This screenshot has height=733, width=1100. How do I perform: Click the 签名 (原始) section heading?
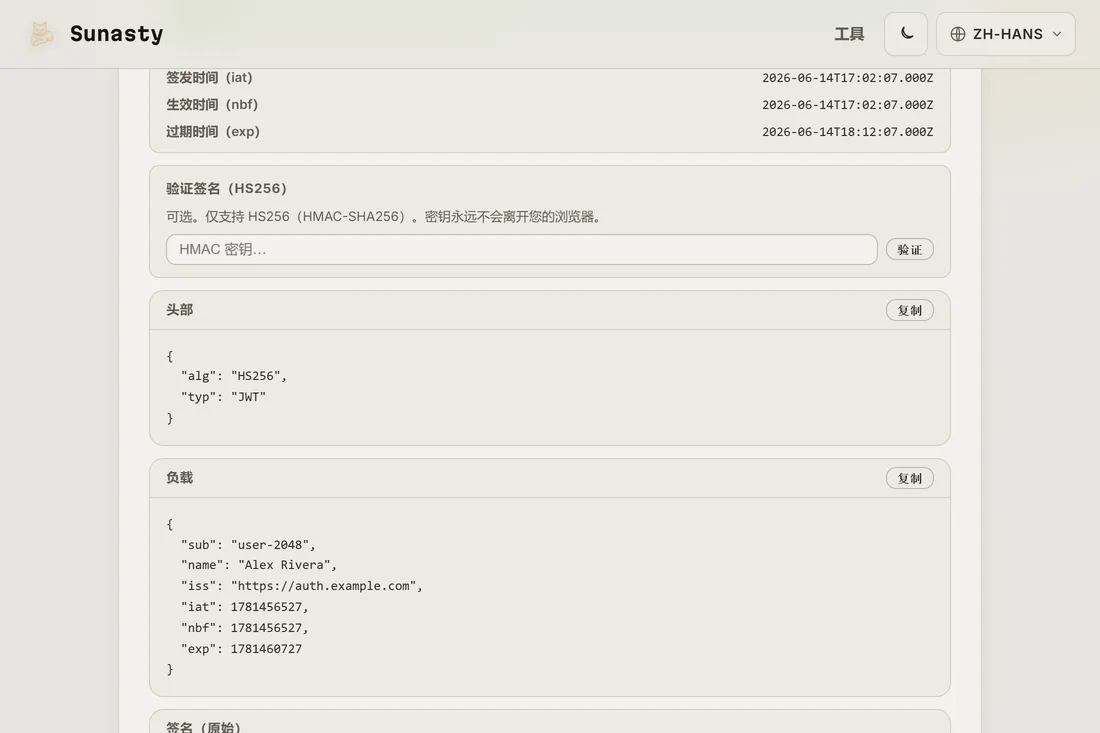pos(203,727)
